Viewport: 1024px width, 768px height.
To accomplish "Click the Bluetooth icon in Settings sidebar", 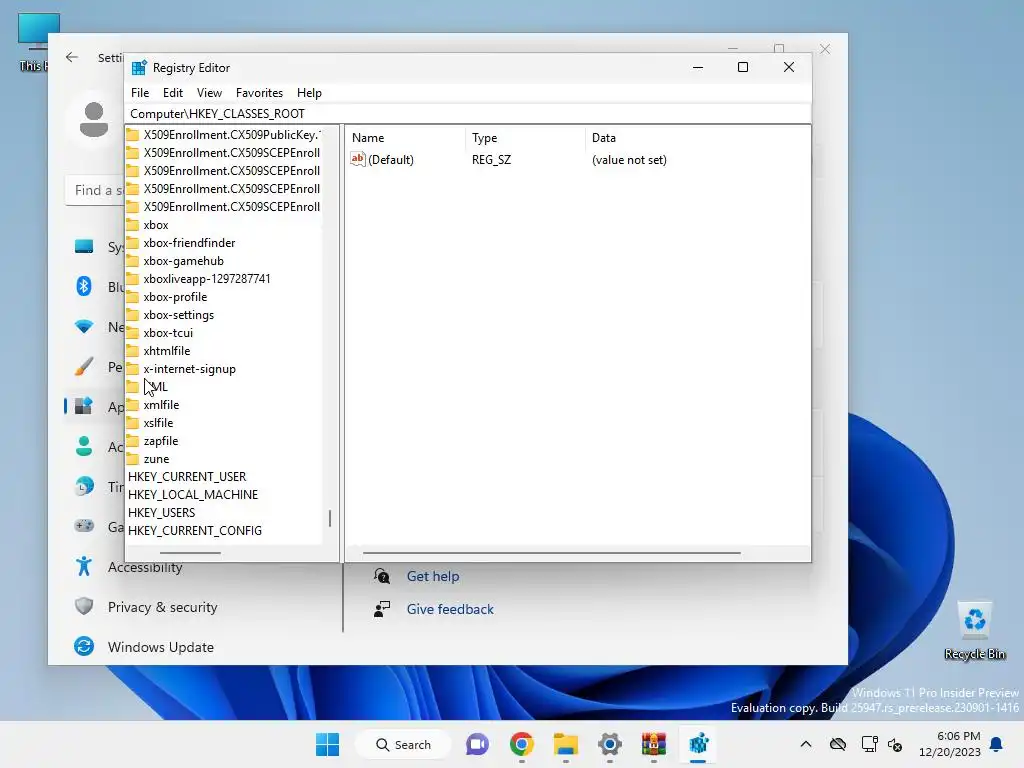I will [x=84, y=286].
